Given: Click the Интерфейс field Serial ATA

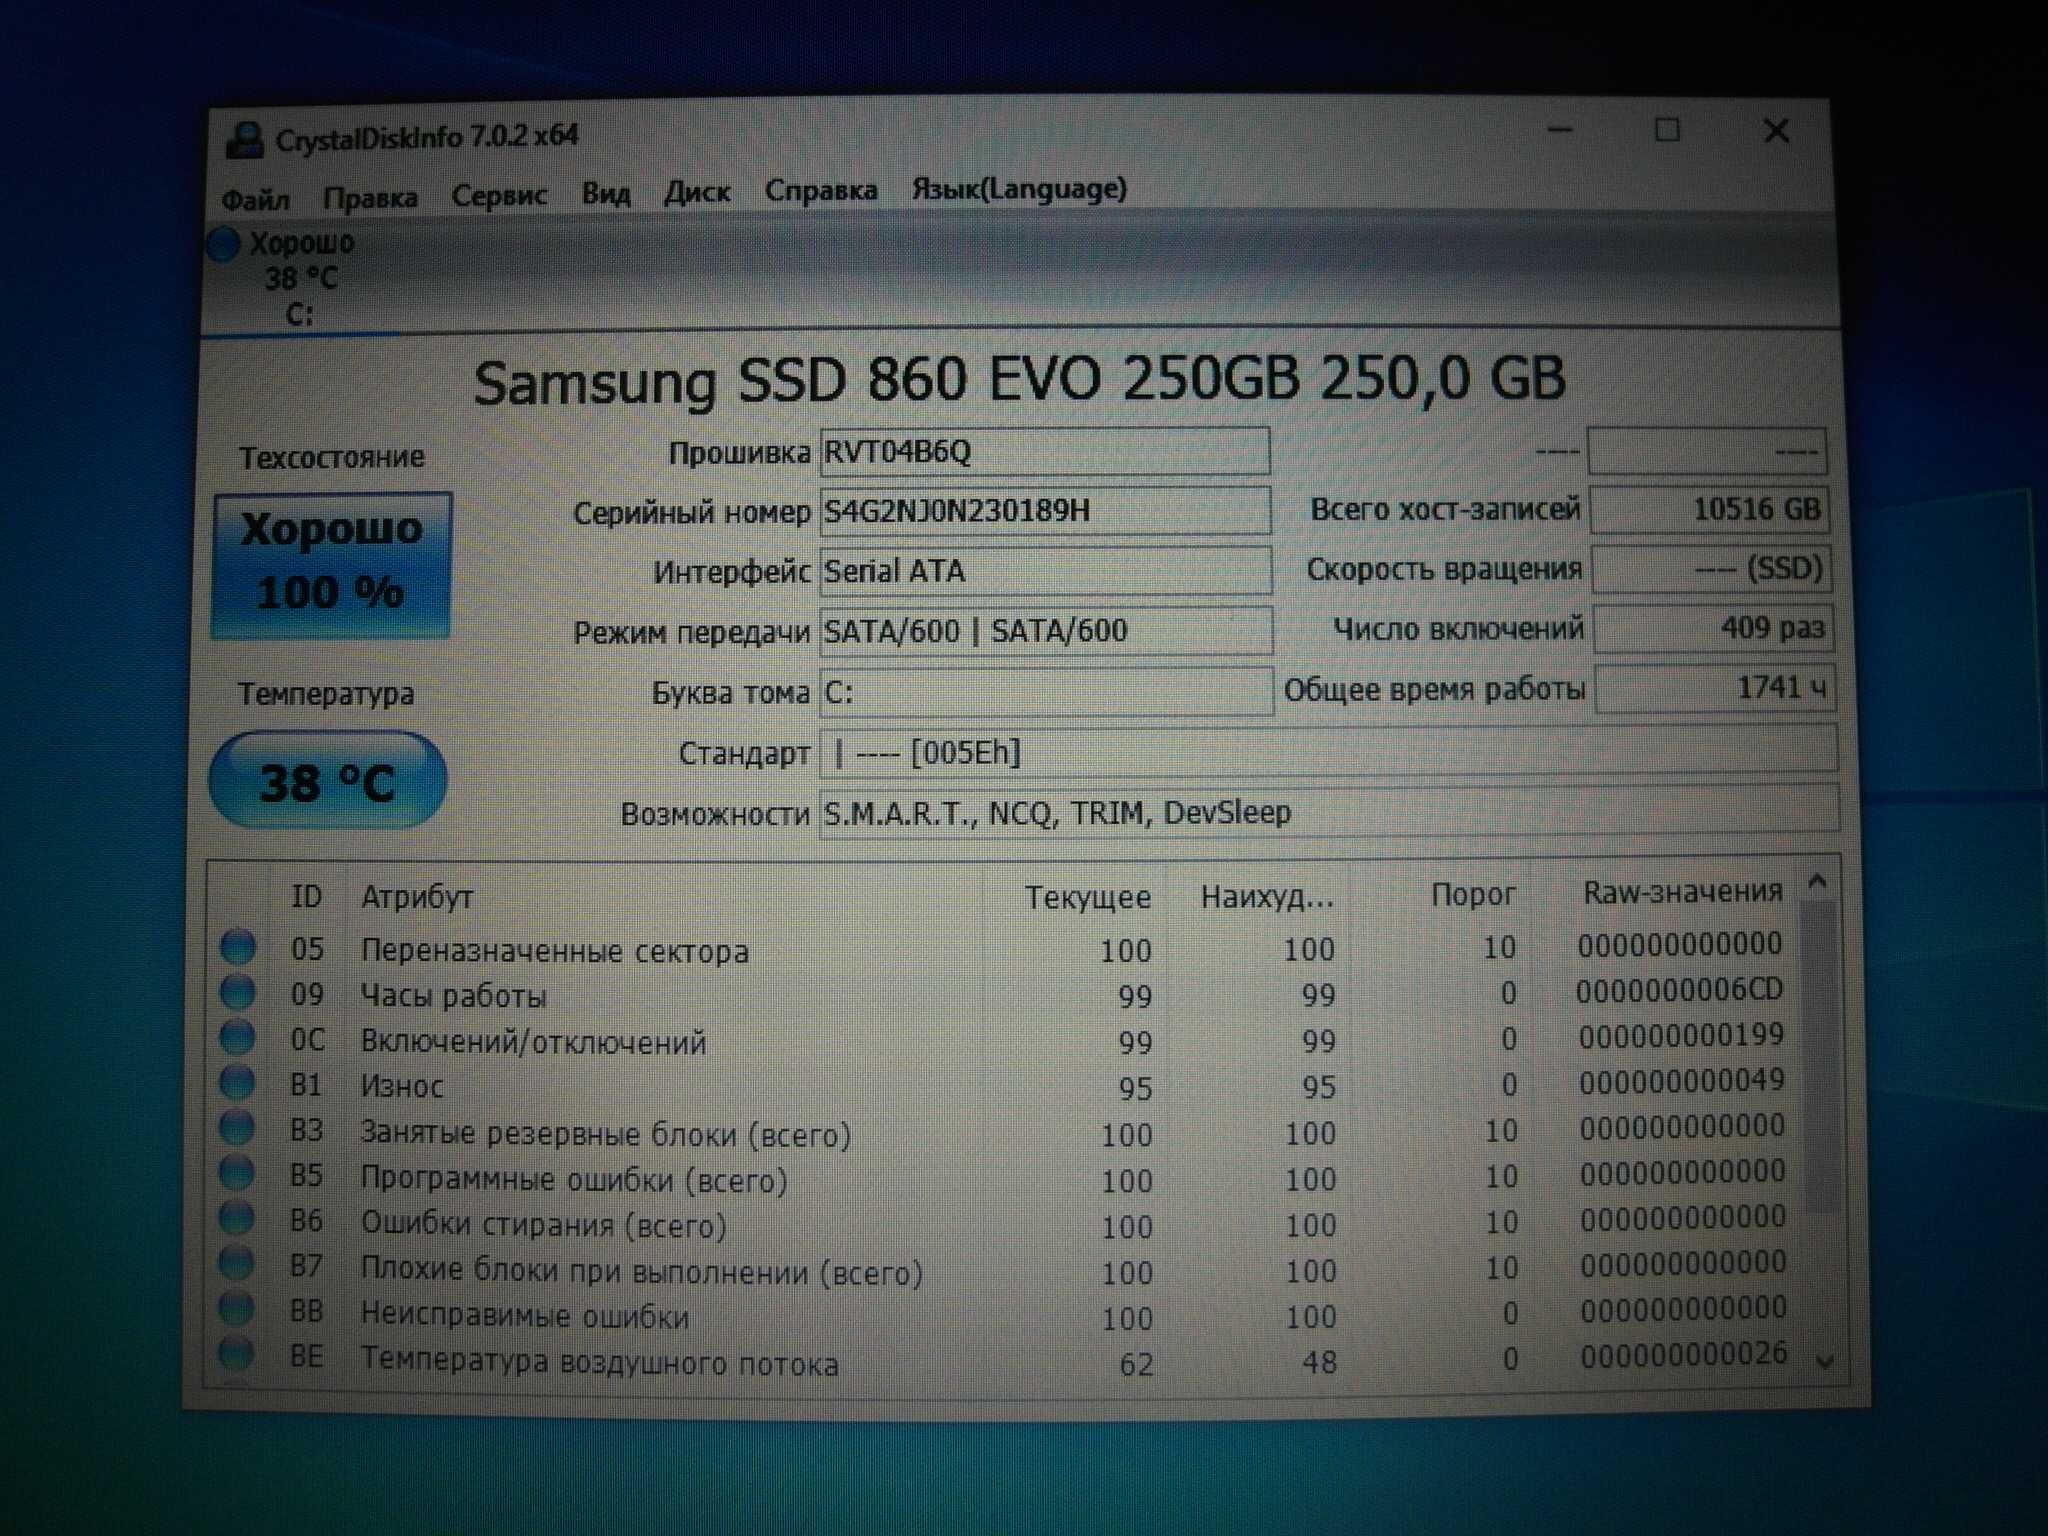Looking at the screenshot, I should tap(1046, 571).
